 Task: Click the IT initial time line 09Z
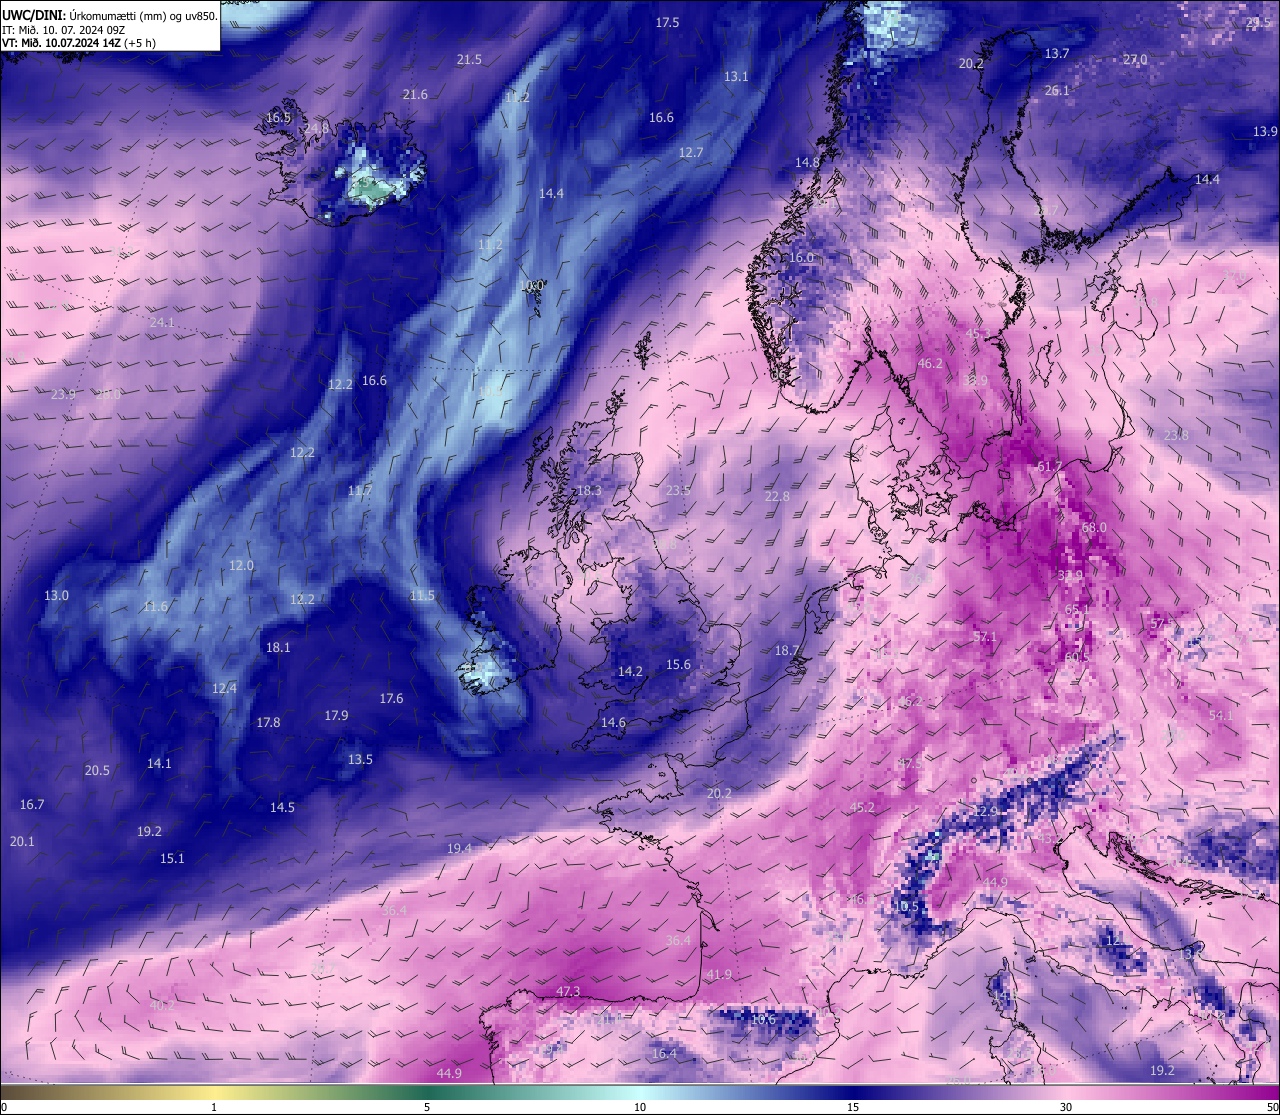click(x=63, y=29)
